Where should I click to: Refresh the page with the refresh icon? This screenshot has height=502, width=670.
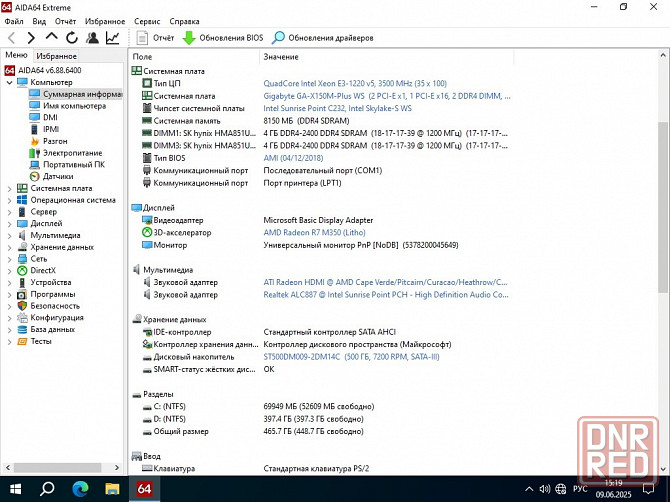(72, 38)
